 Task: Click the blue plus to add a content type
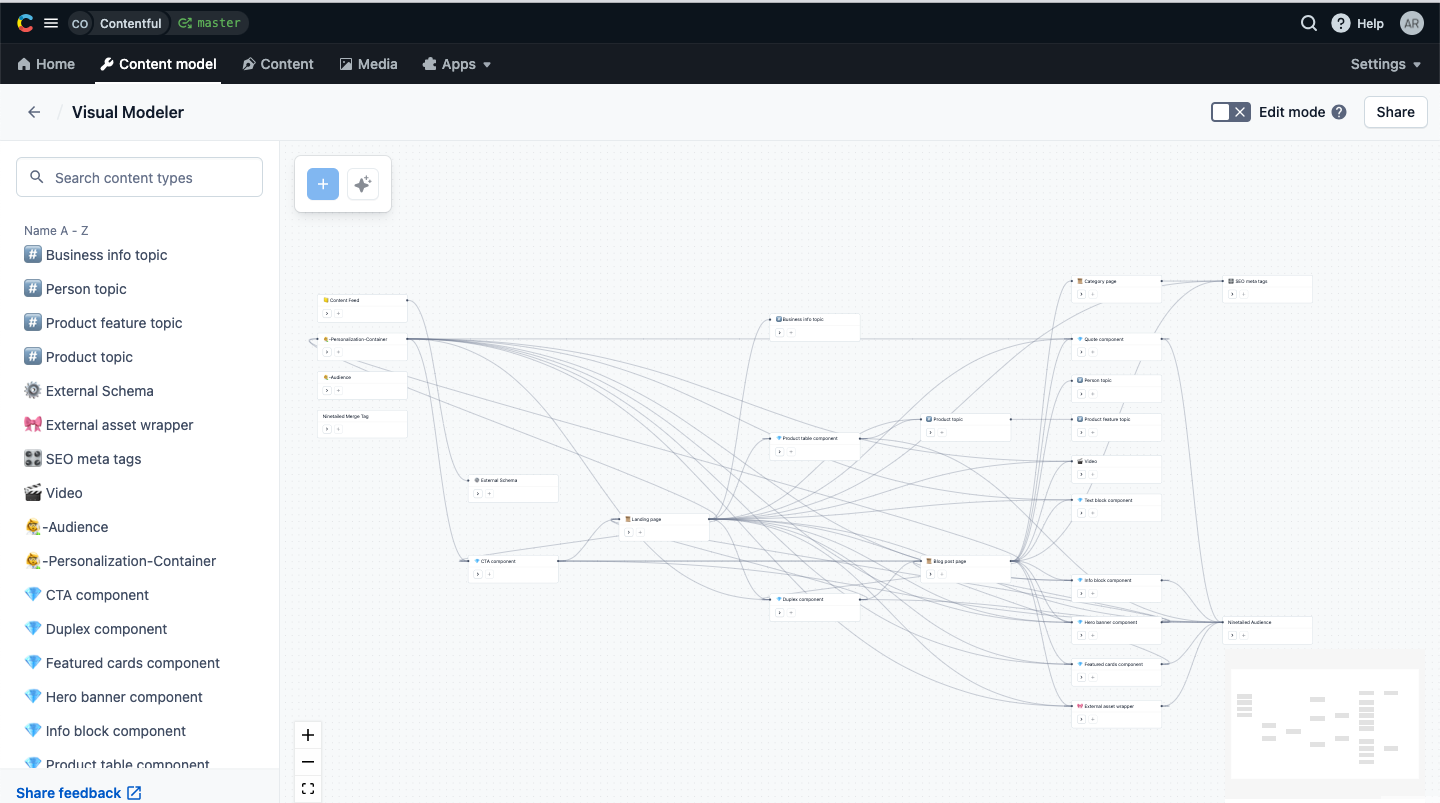(x=322, y=184)
